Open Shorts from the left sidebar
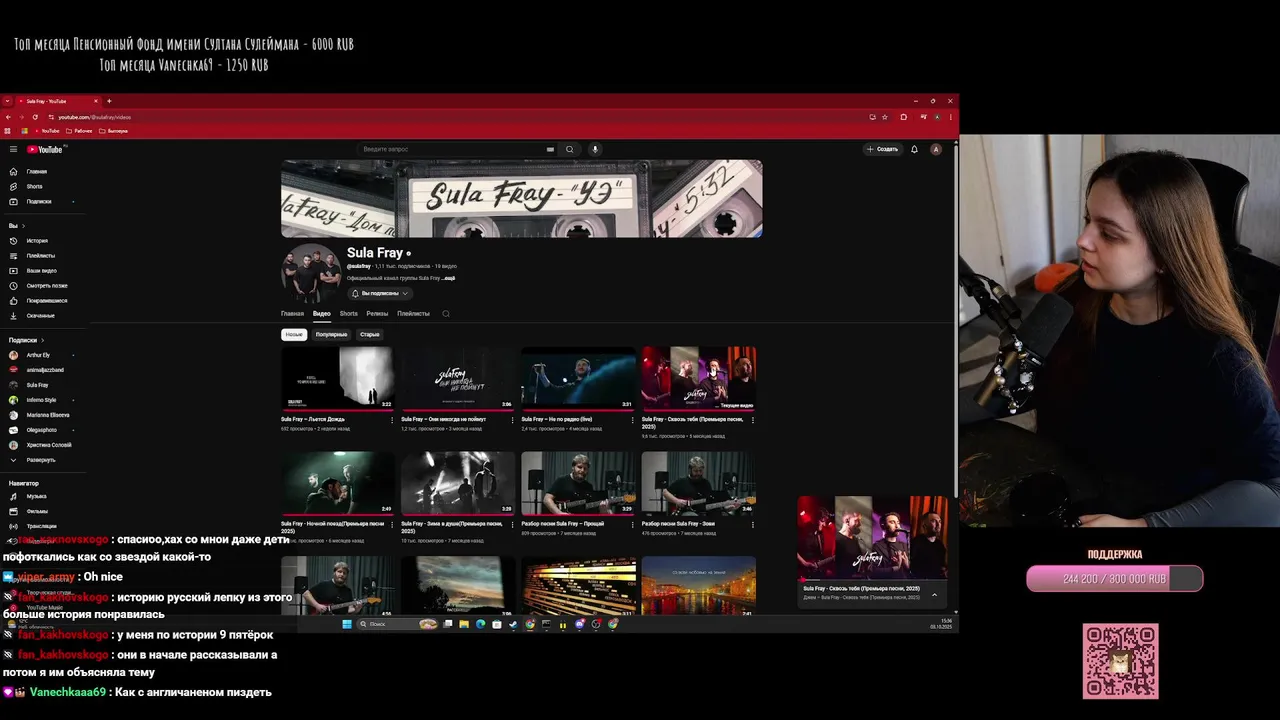 [x=34, y=186]
